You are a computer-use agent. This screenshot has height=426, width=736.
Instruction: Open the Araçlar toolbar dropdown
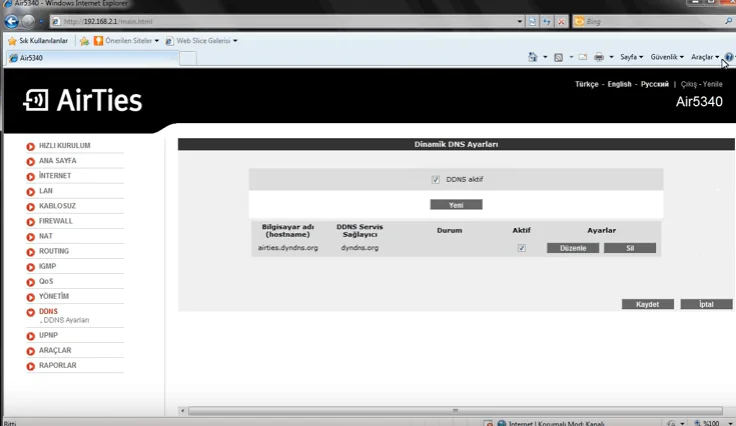tap(705, 57)
